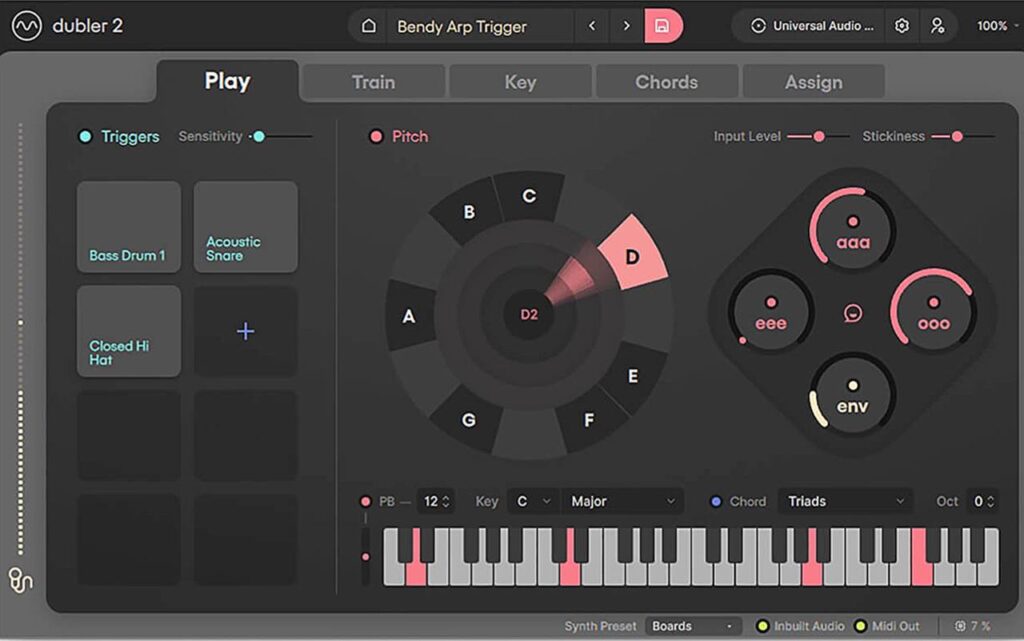Click the D2 note center of pitch wheel
This screenshot has width=1024, height=641.
529,315
